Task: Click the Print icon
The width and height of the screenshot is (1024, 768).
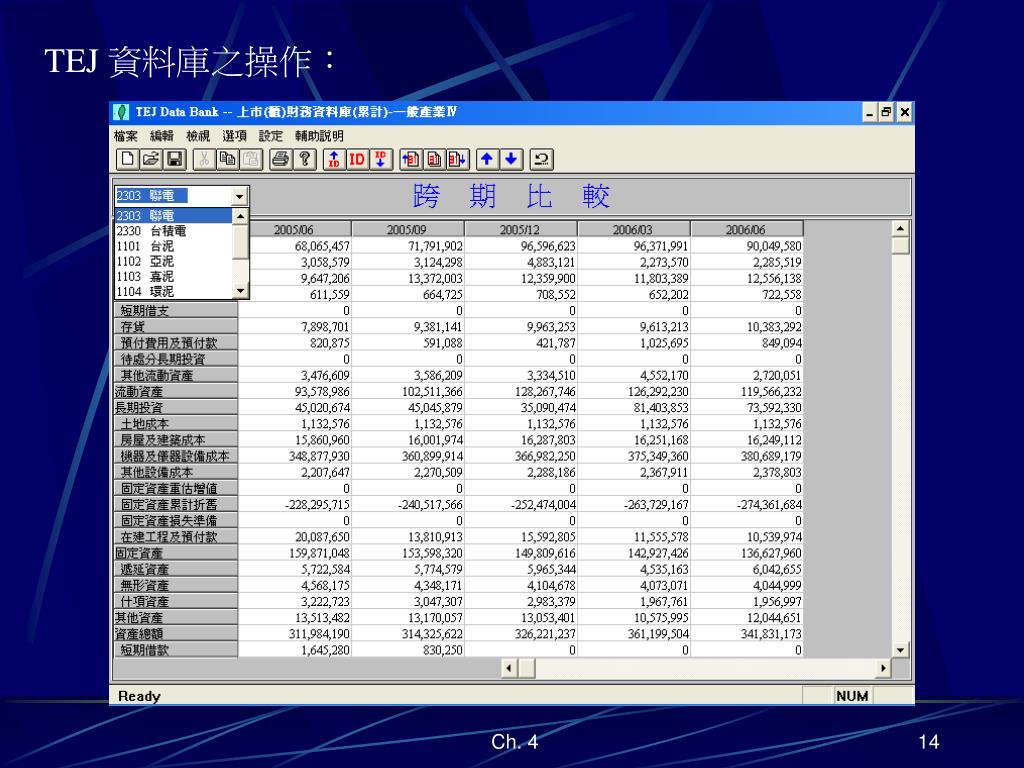Action: [281, 159]
